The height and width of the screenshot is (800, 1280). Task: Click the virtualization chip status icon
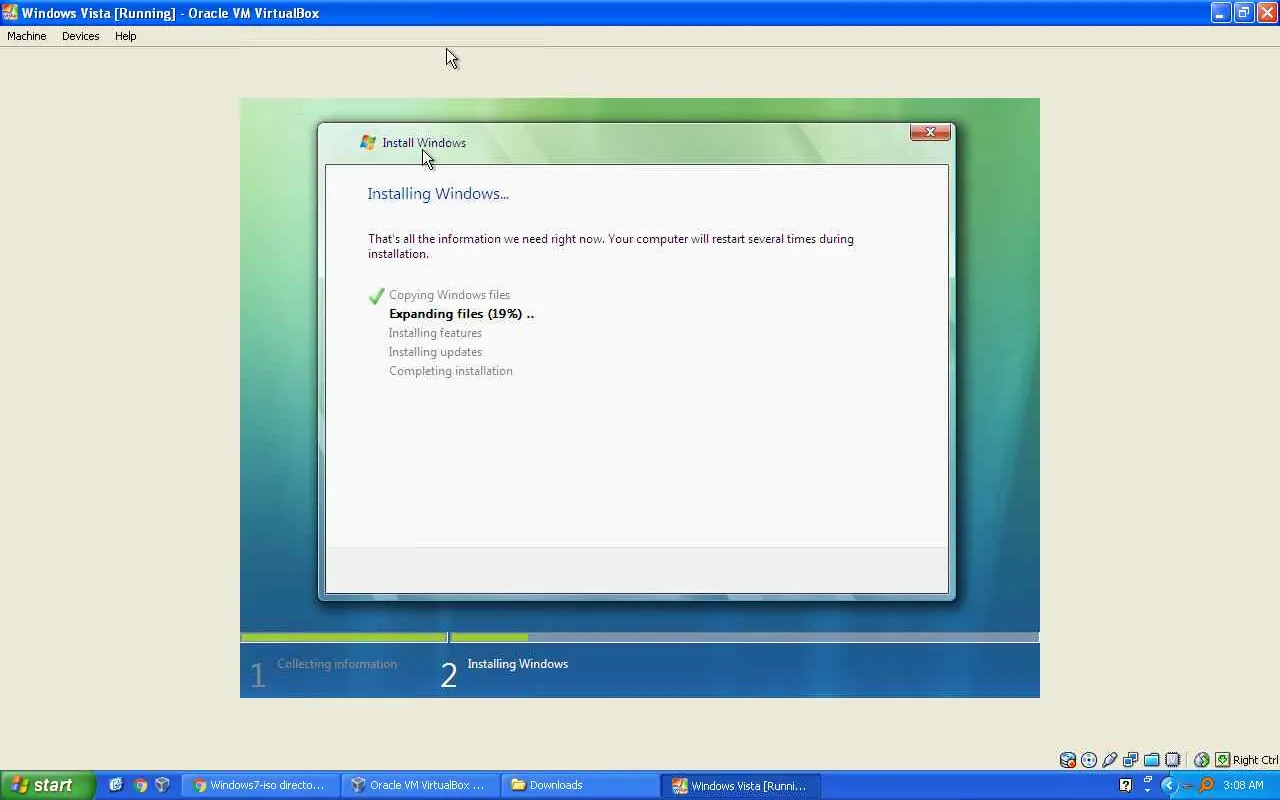(x=1173, y=760)
